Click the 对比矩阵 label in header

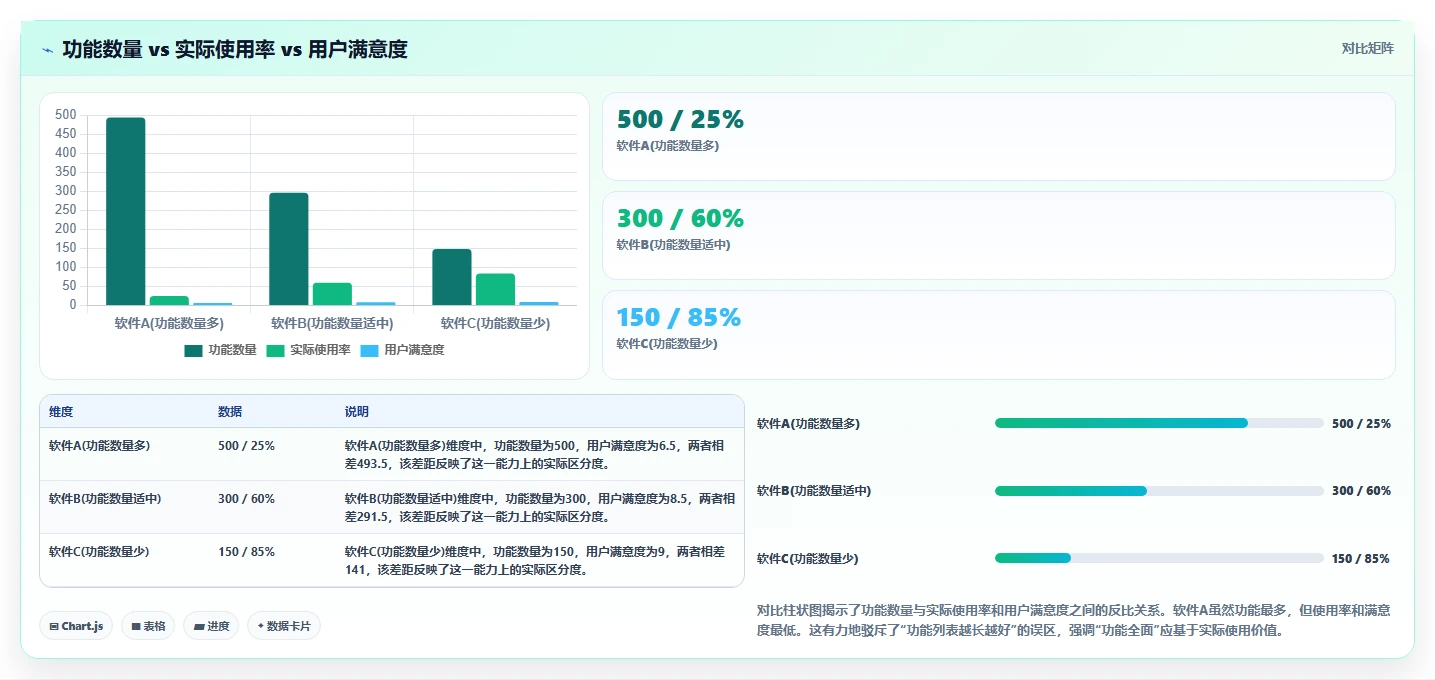pos(1367,48)
